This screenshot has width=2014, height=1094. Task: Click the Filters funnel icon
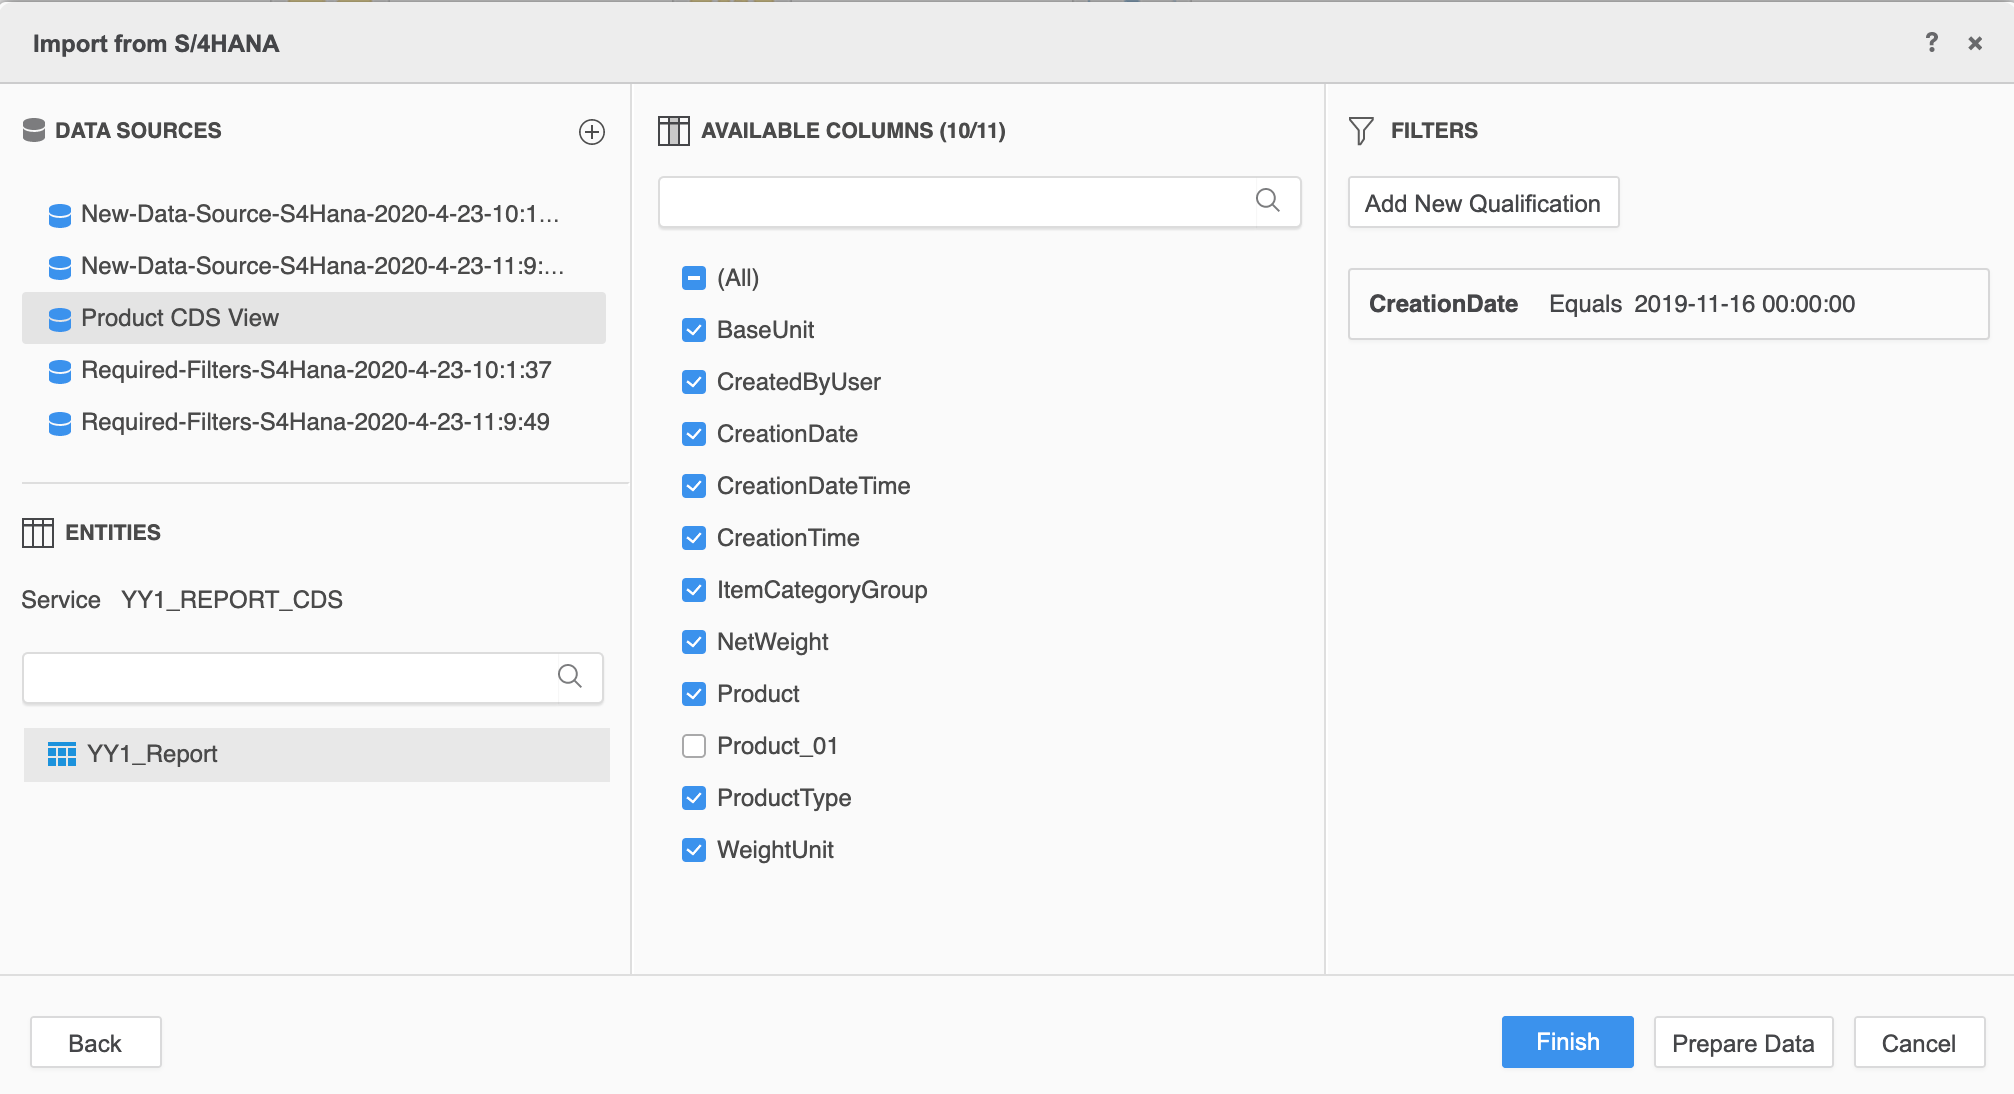1361,131
